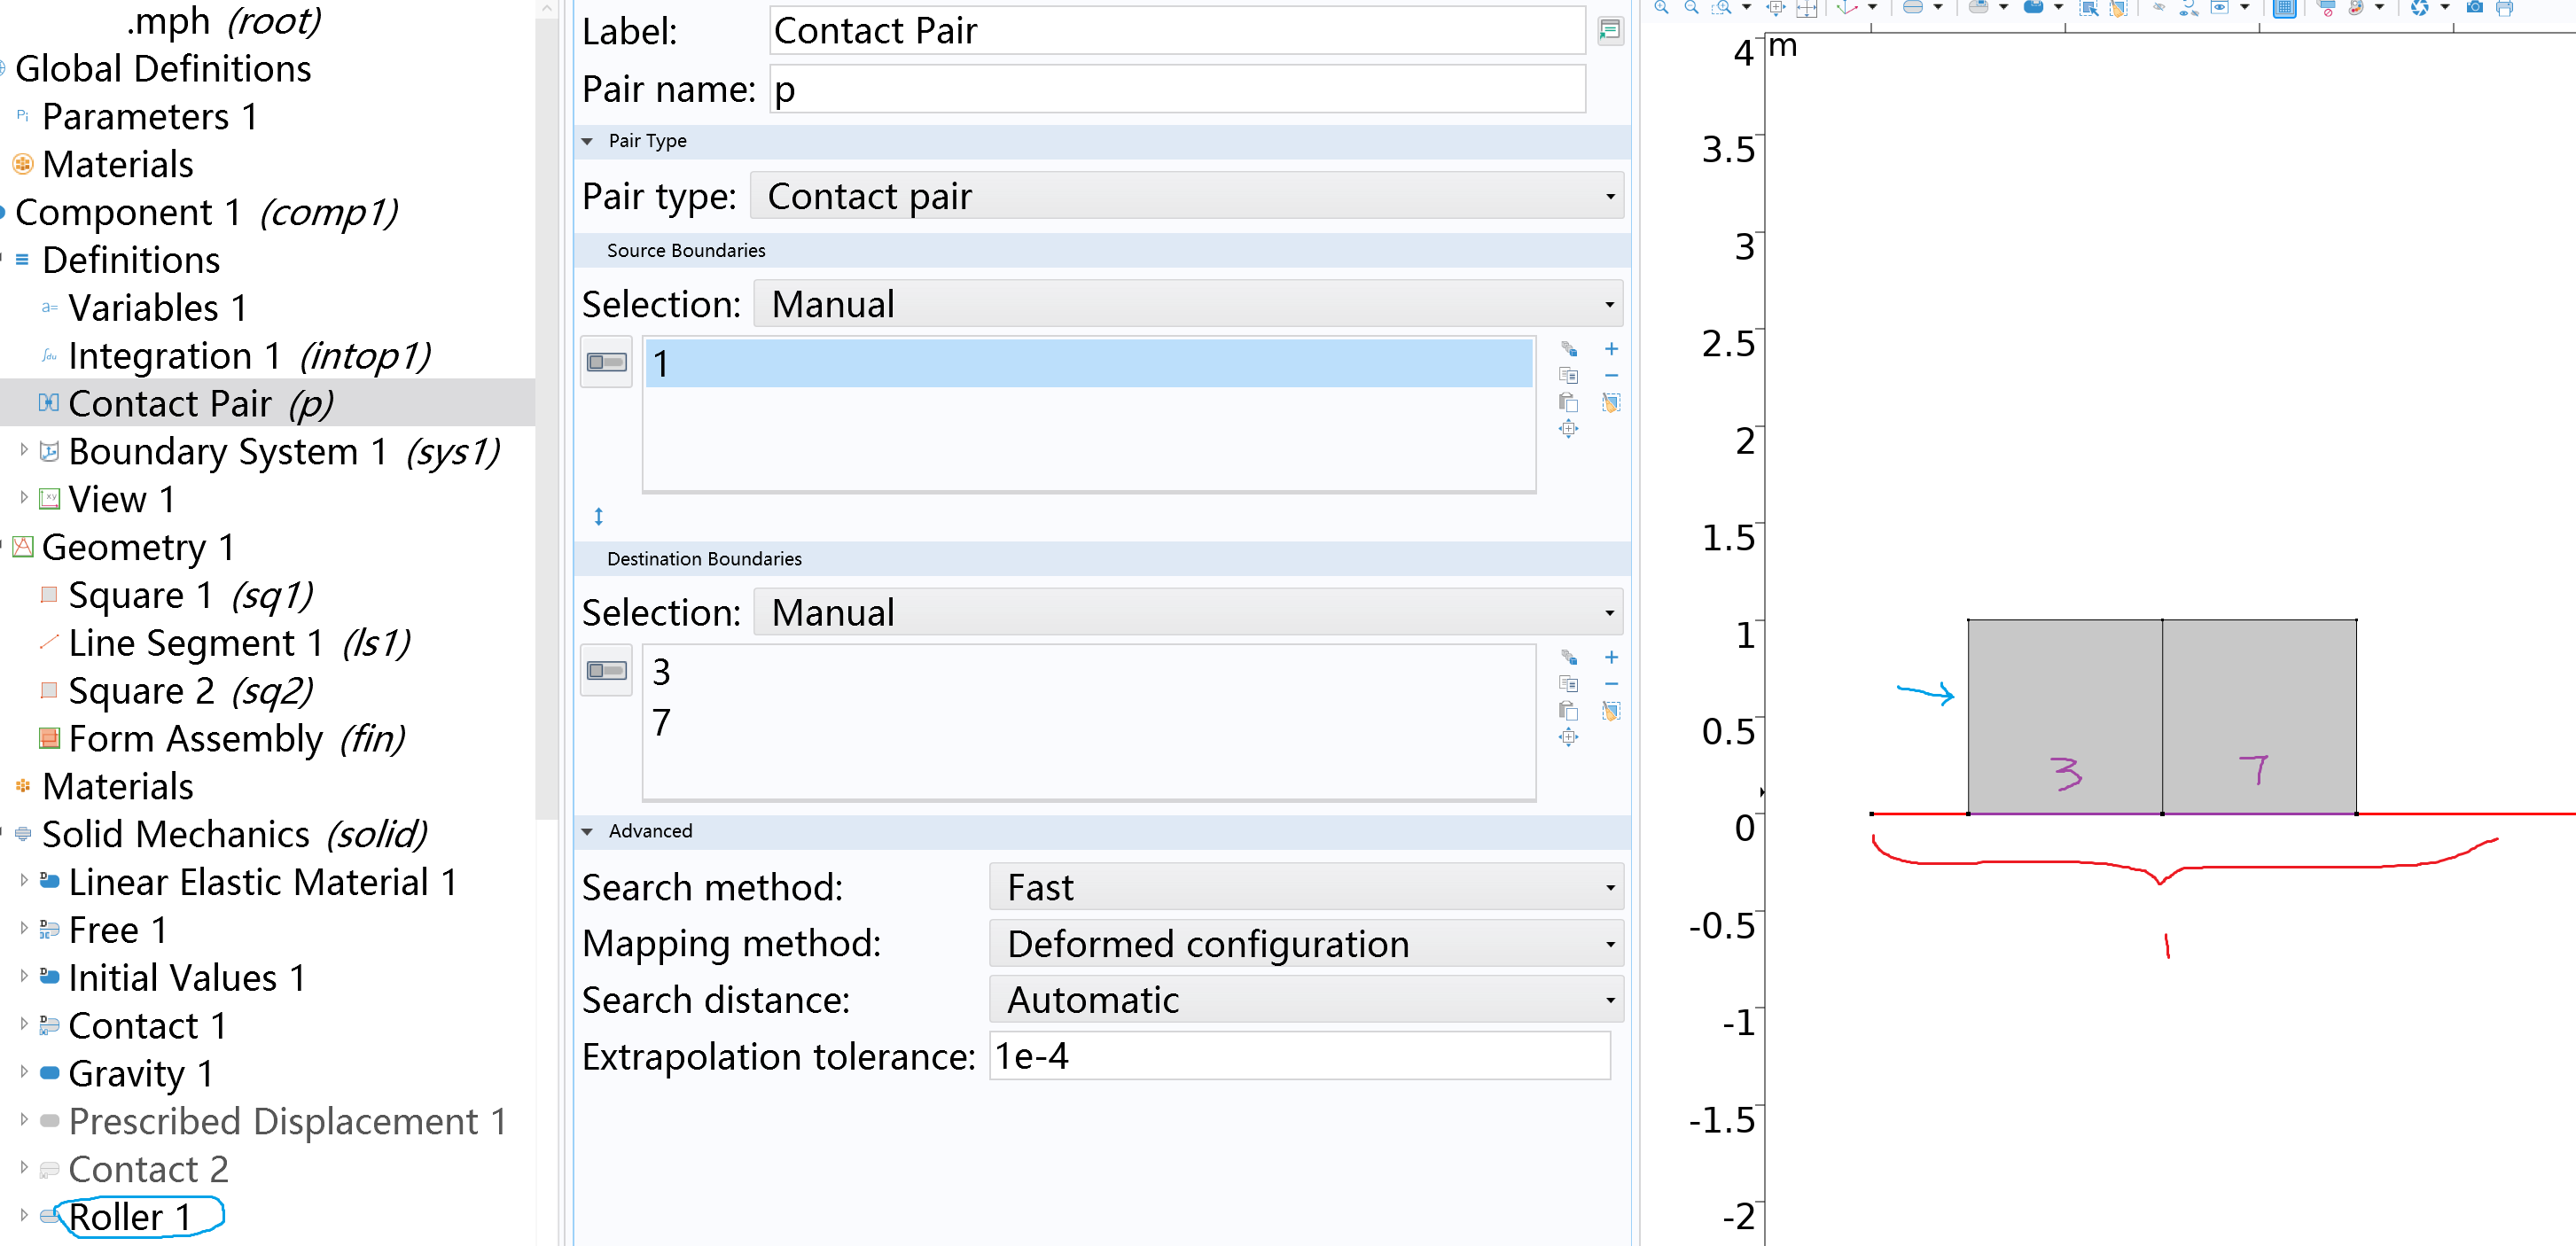Click Swap Source and Destination arrow icon
Screen dimensions: 2576x1246
598,516
